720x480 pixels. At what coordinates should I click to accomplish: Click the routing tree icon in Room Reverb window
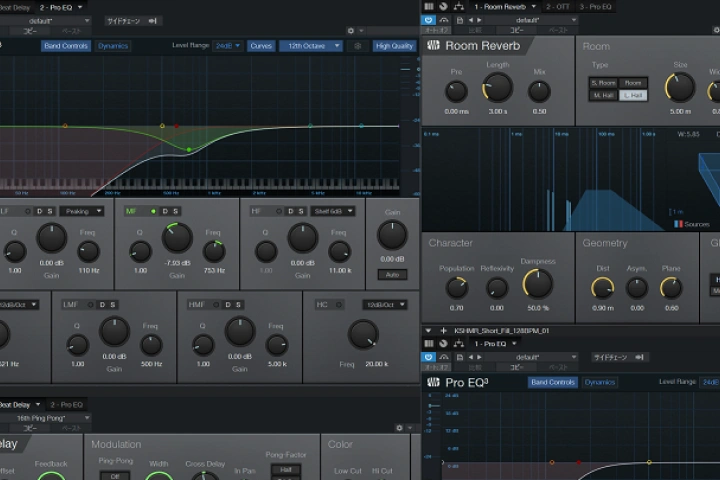pos(459,6)
